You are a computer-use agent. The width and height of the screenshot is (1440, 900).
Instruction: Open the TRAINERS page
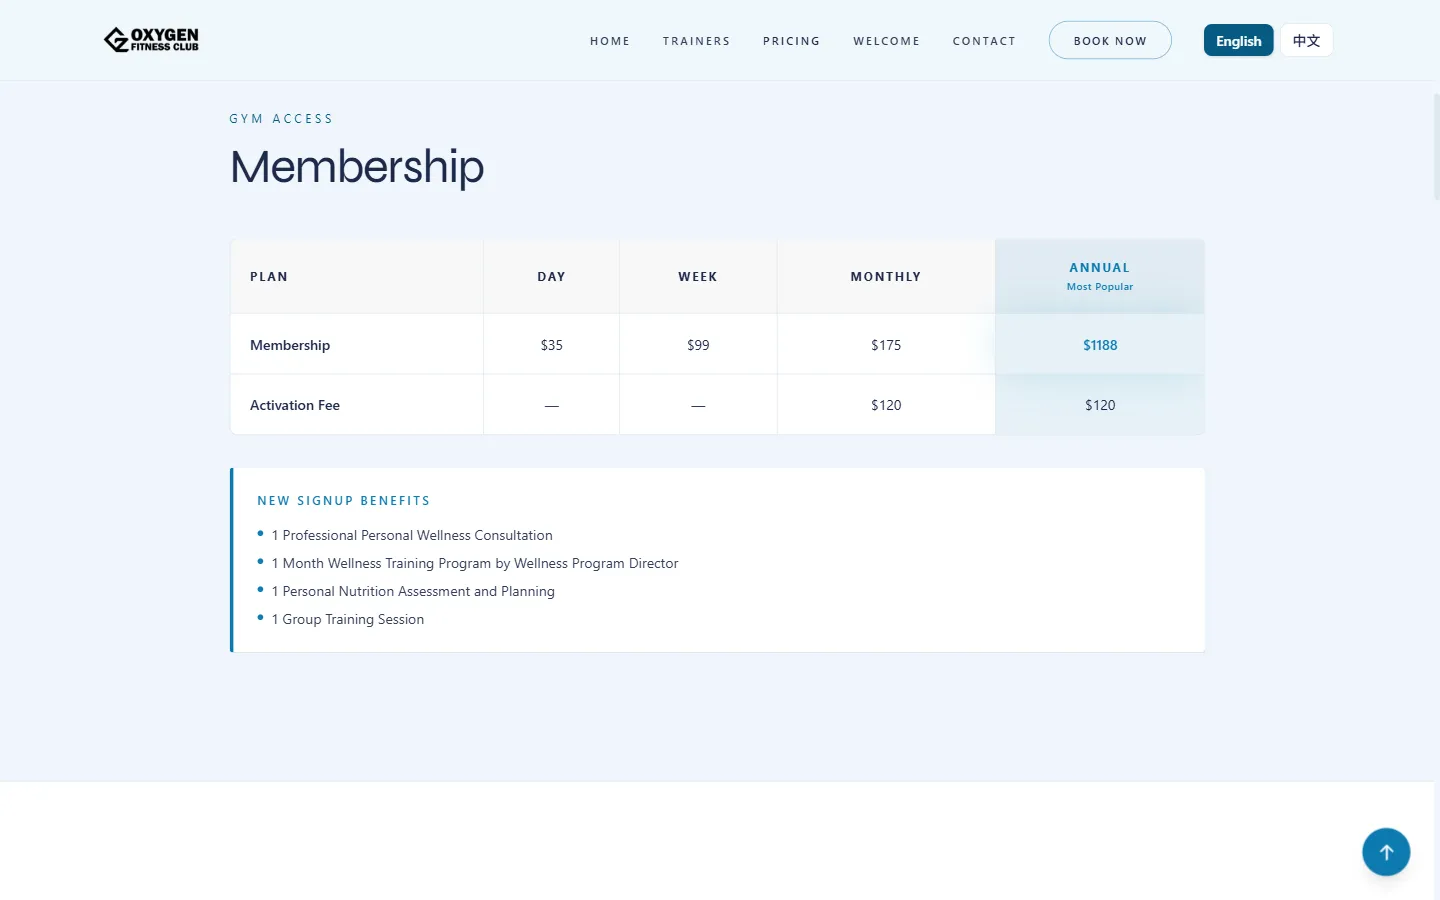696,41
